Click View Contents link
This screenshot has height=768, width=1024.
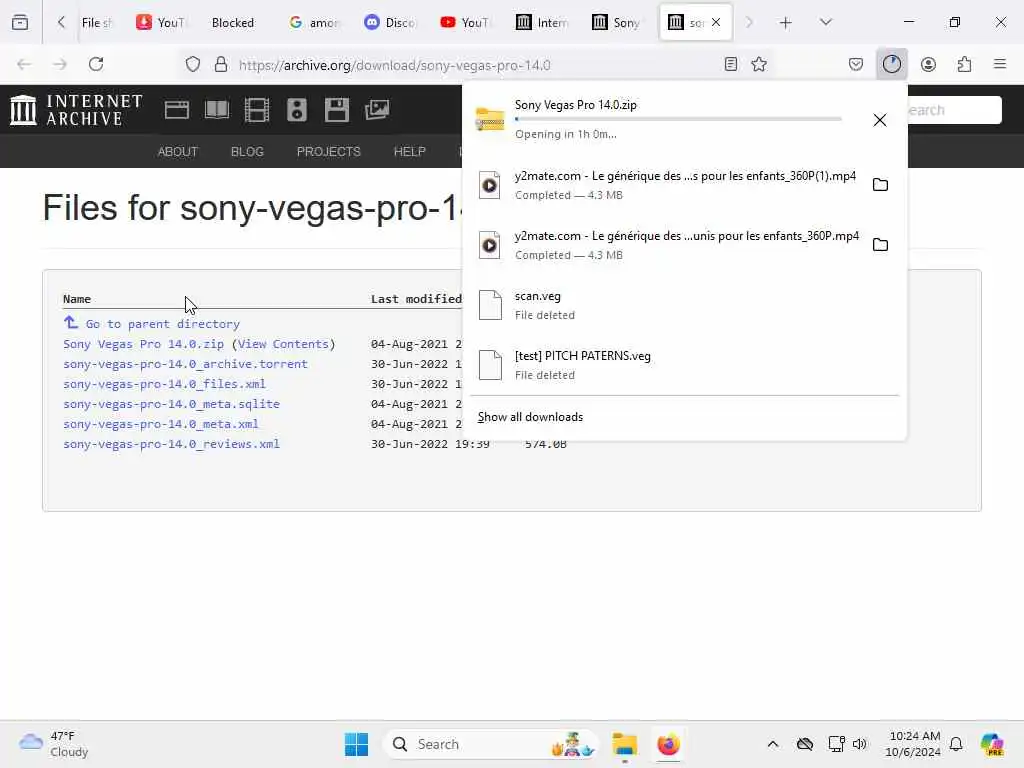[x=283, y=344]
